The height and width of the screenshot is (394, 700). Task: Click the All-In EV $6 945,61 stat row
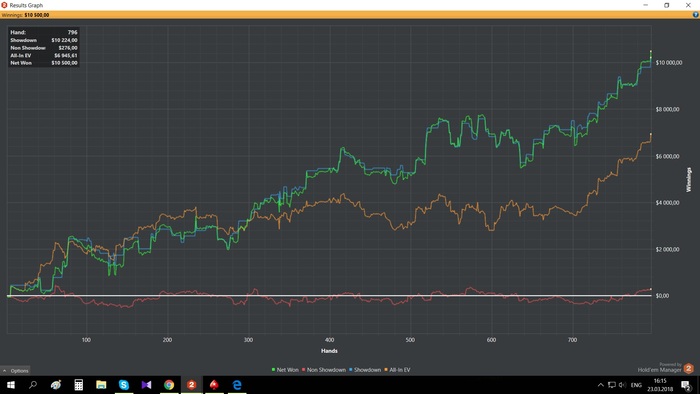(44, 55)
